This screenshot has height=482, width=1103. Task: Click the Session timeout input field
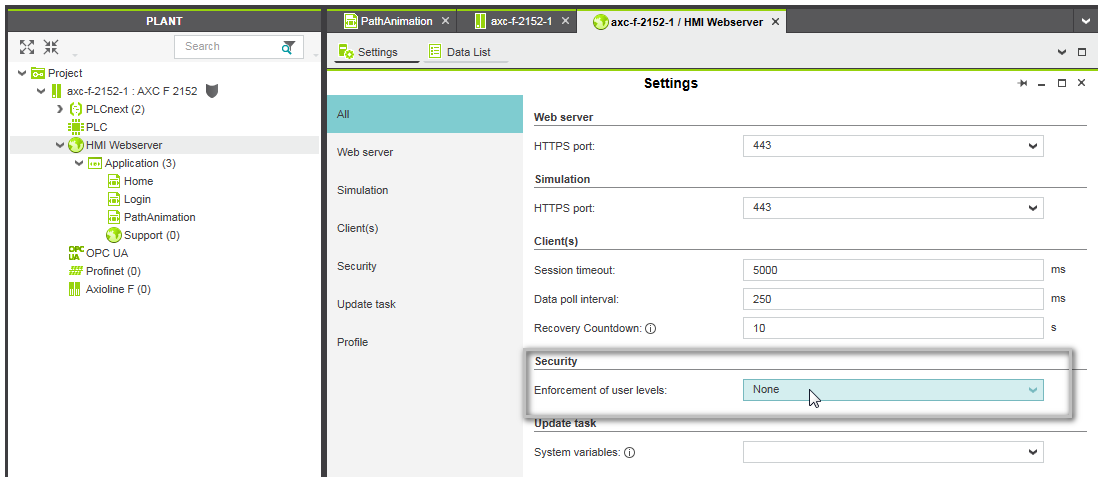pyautogui.click(x=892, y=270)
